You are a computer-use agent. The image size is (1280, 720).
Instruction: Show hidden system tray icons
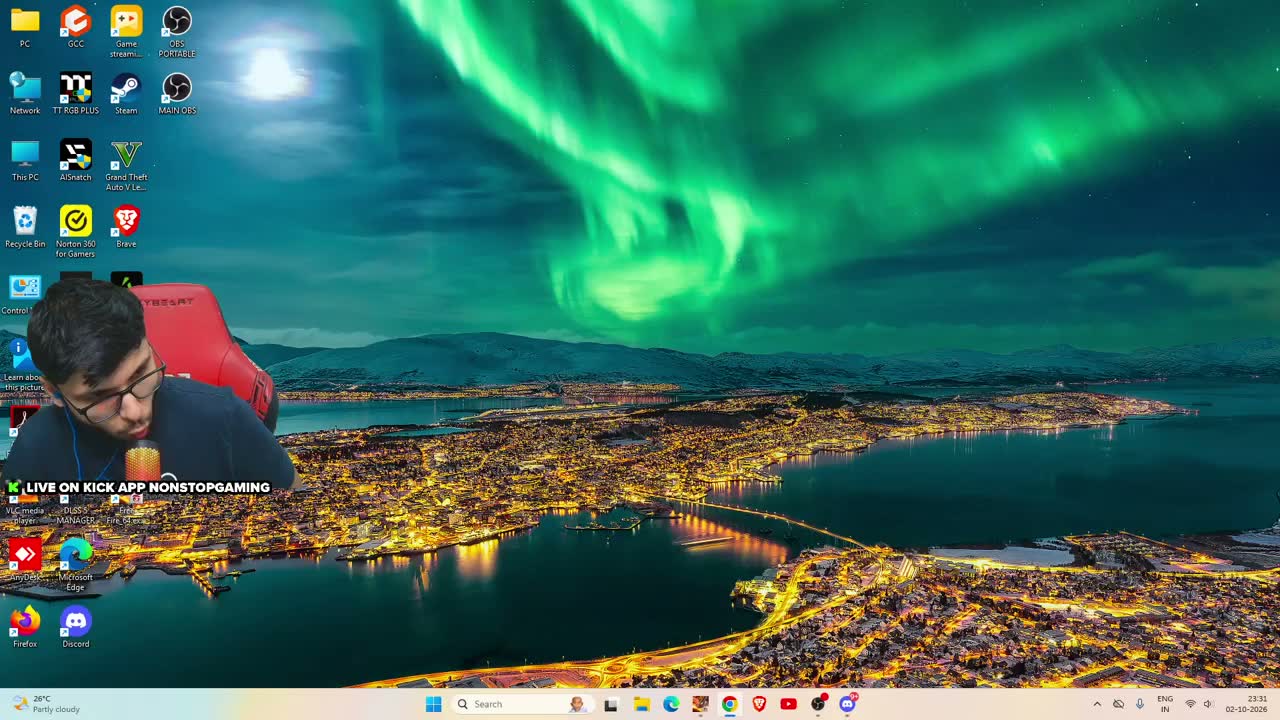[1097, 704]
